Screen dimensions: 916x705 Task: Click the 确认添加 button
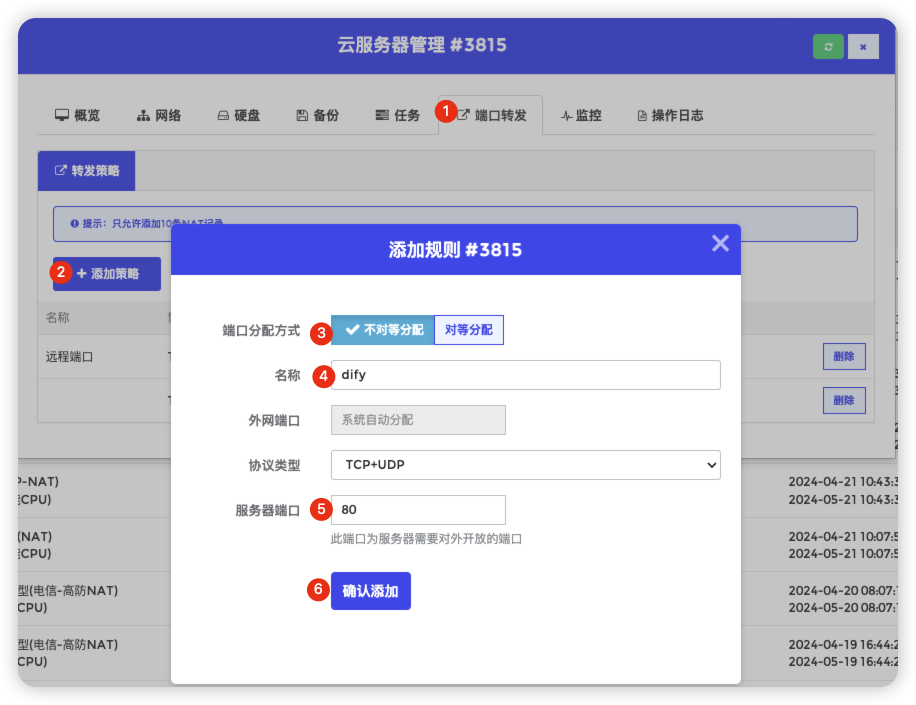coord(371,591)
